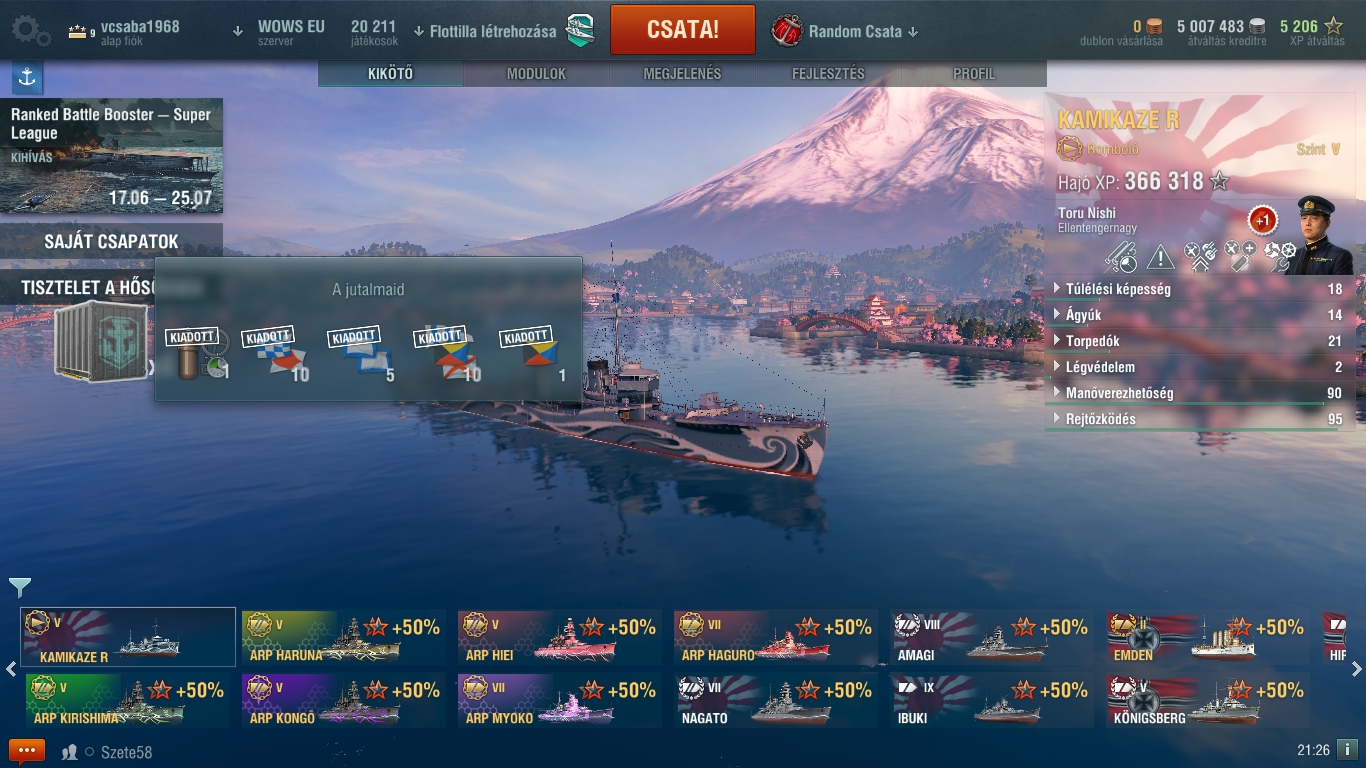Expand the Túlélési képesség stat
Viewport: 1366px width, 768px height.
[x=1200, y=289]
